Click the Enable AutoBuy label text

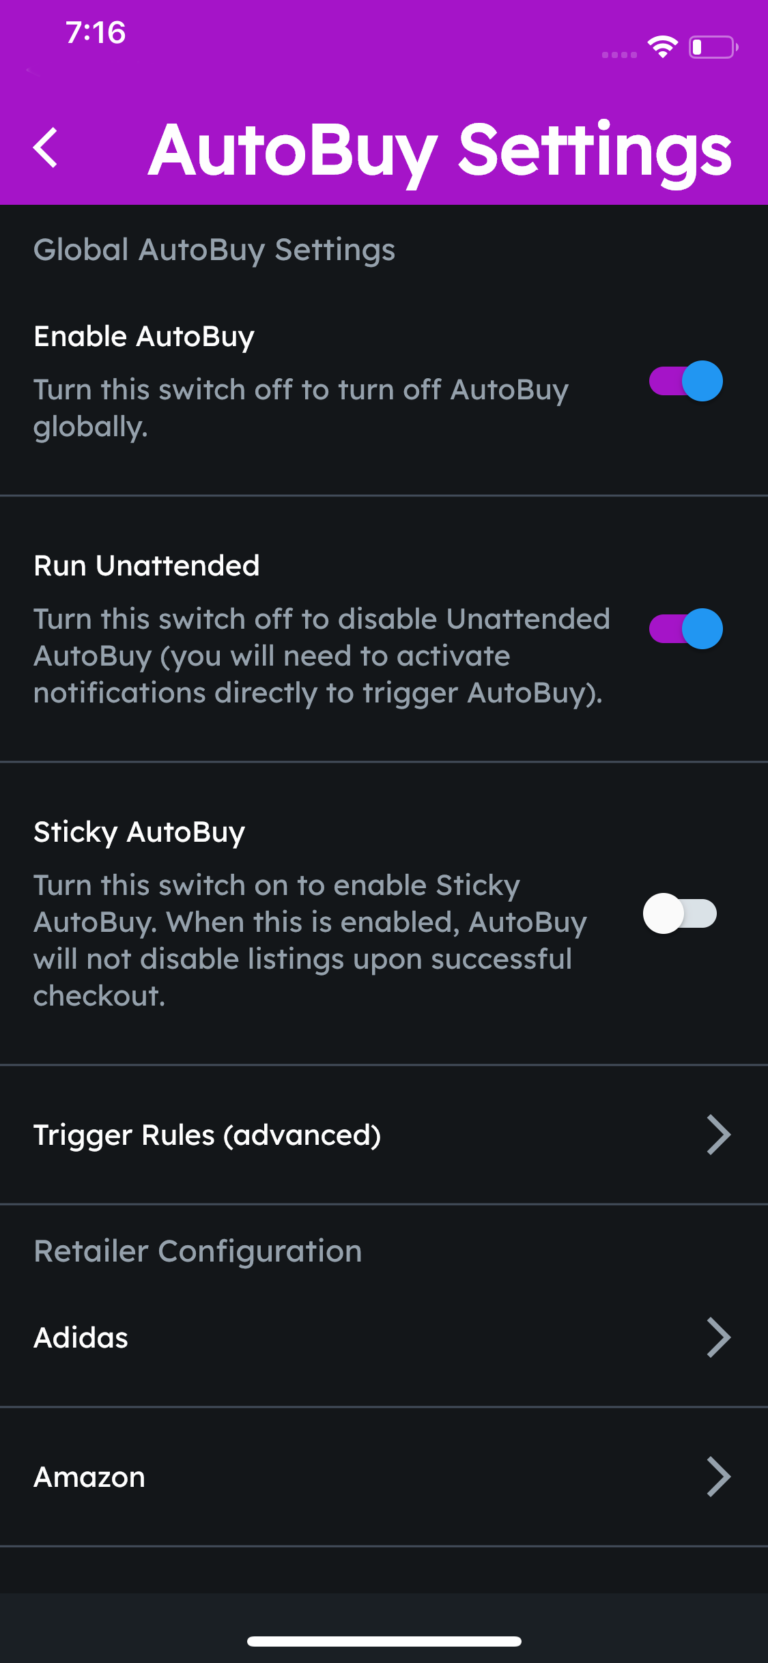143,336
